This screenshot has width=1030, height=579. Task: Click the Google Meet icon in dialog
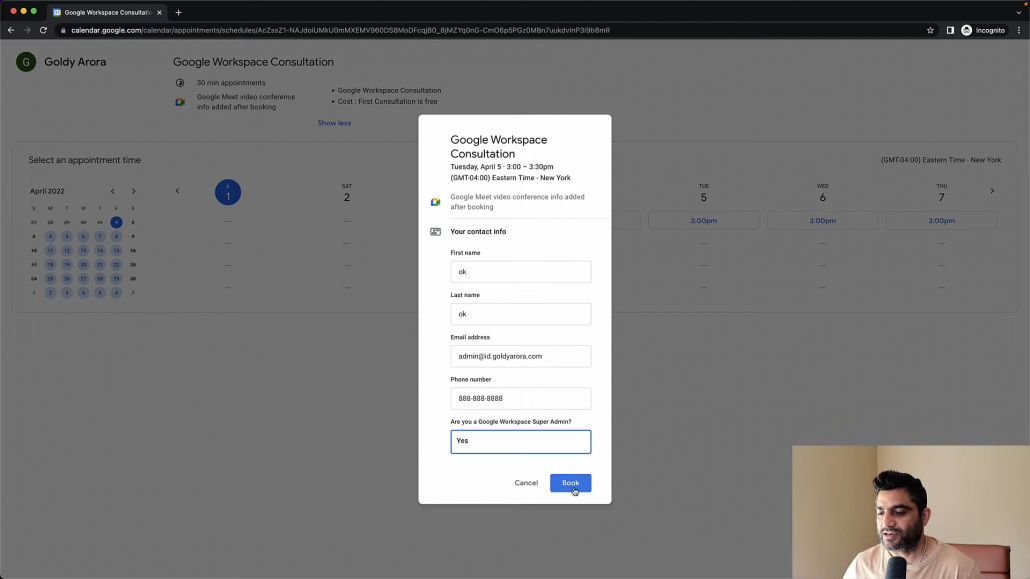click(435, 202)
